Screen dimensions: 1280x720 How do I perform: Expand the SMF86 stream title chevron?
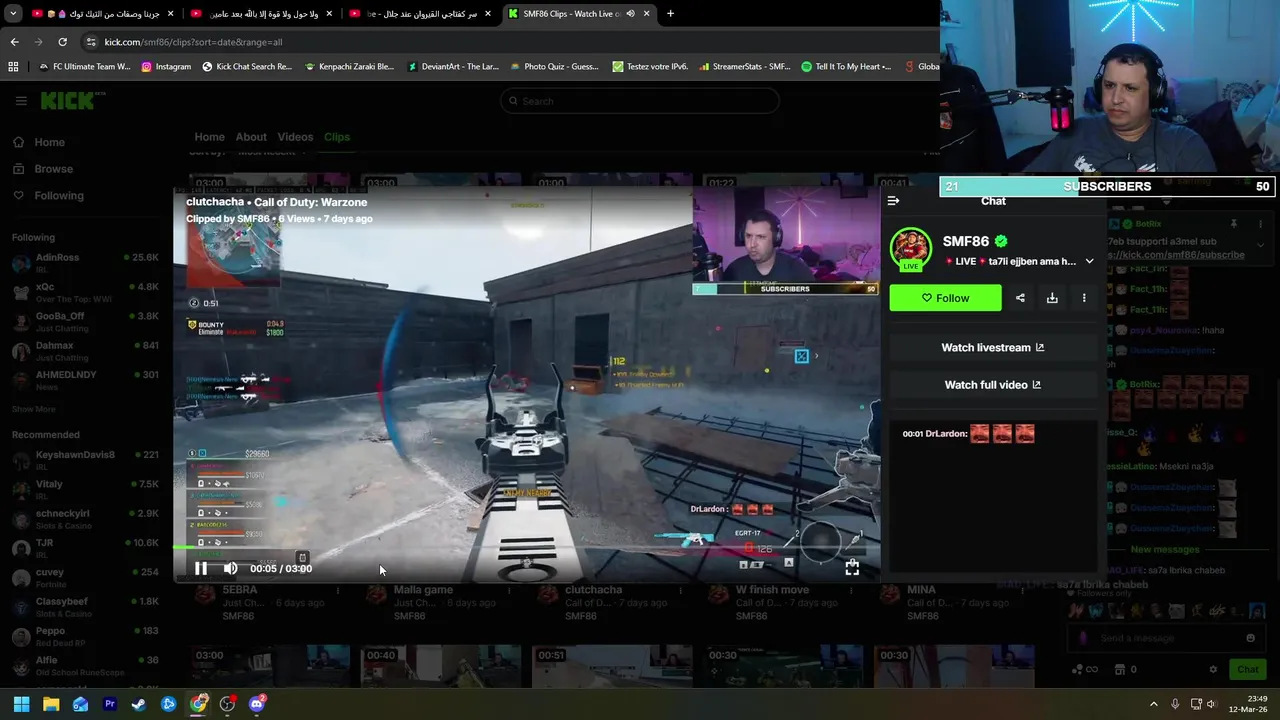point(1089,262)
